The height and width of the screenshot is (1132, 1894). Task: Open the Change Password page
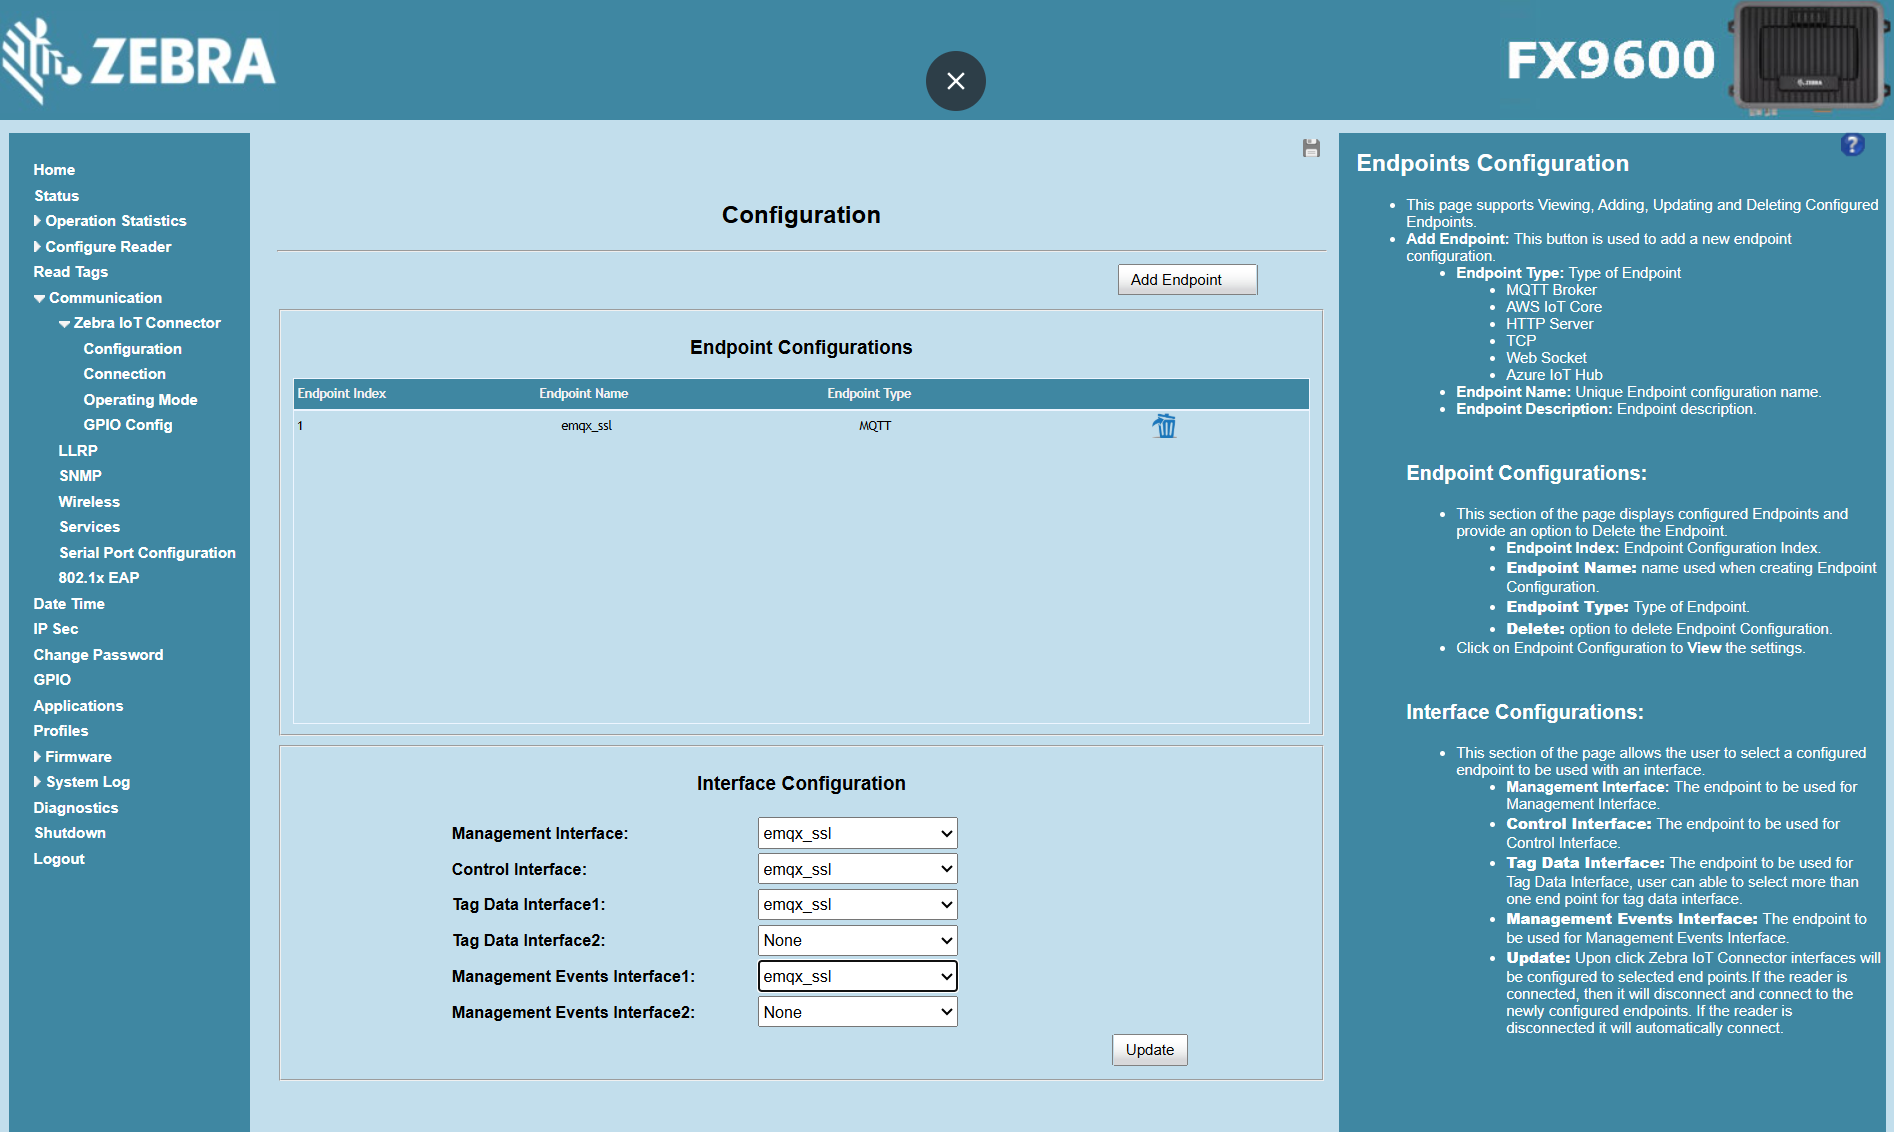click(98, 655)
